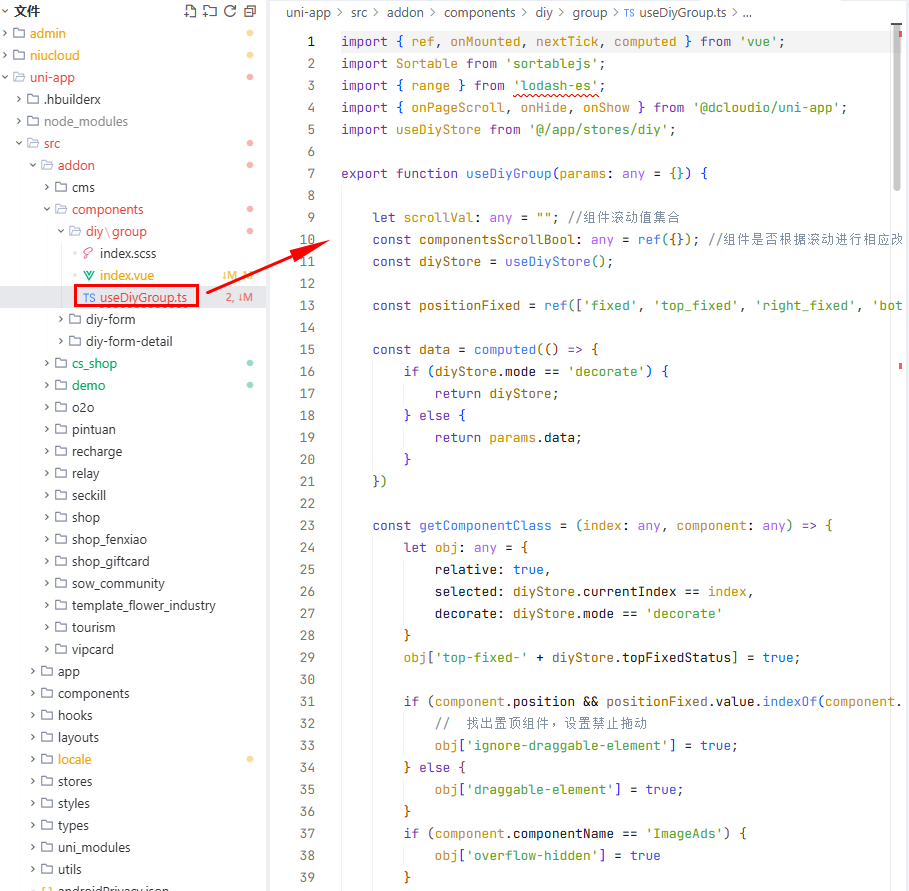Click the 'group' breadcrumb segment
This screenshot has height=891, width=909.
(x=589, y=13)
